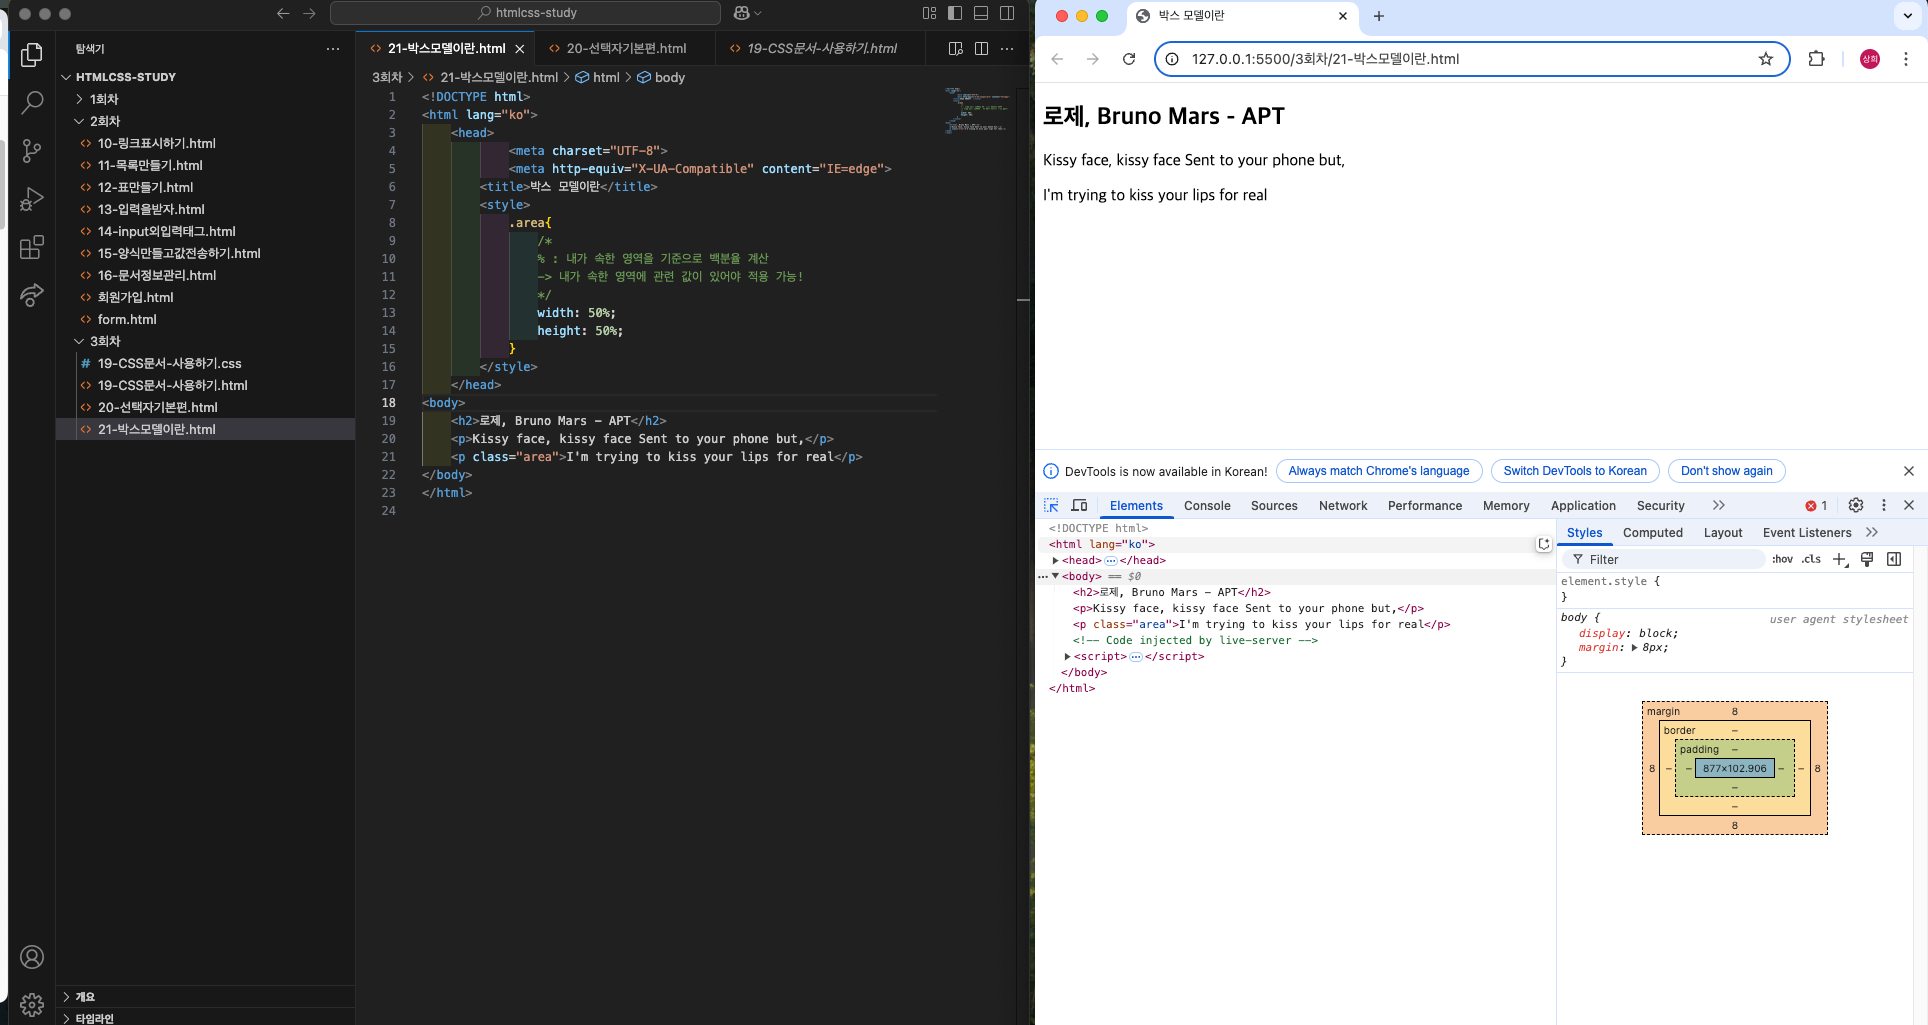The height and width of the screenshot is (1025, 1928).
Task: Toggle the secondary side bar layout icon
Action: 1007,13
